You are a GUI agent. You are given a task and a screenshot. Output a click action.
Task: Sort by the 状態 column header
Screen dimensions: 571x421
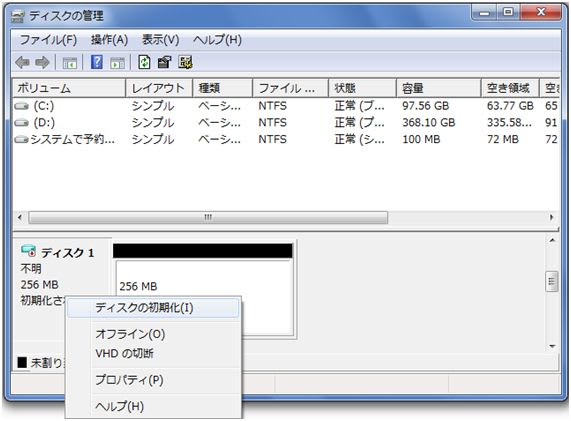coord(362,88)
